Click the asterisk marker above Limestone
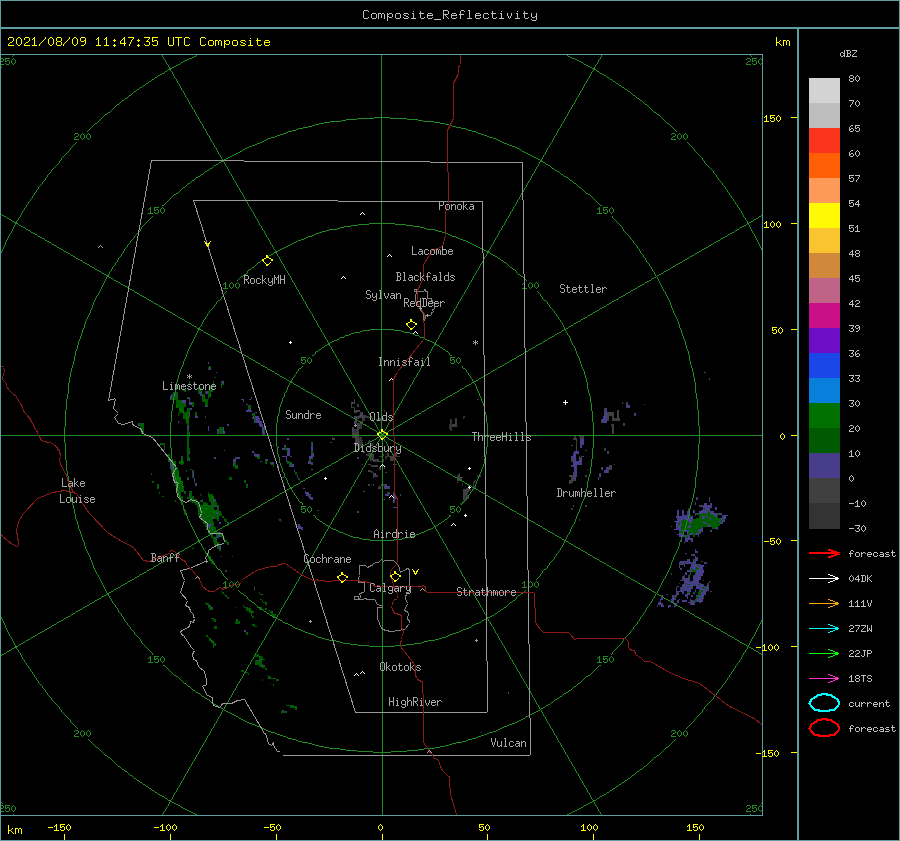The width and height of the screenshot is (900, 841). (x=189, y=377)
